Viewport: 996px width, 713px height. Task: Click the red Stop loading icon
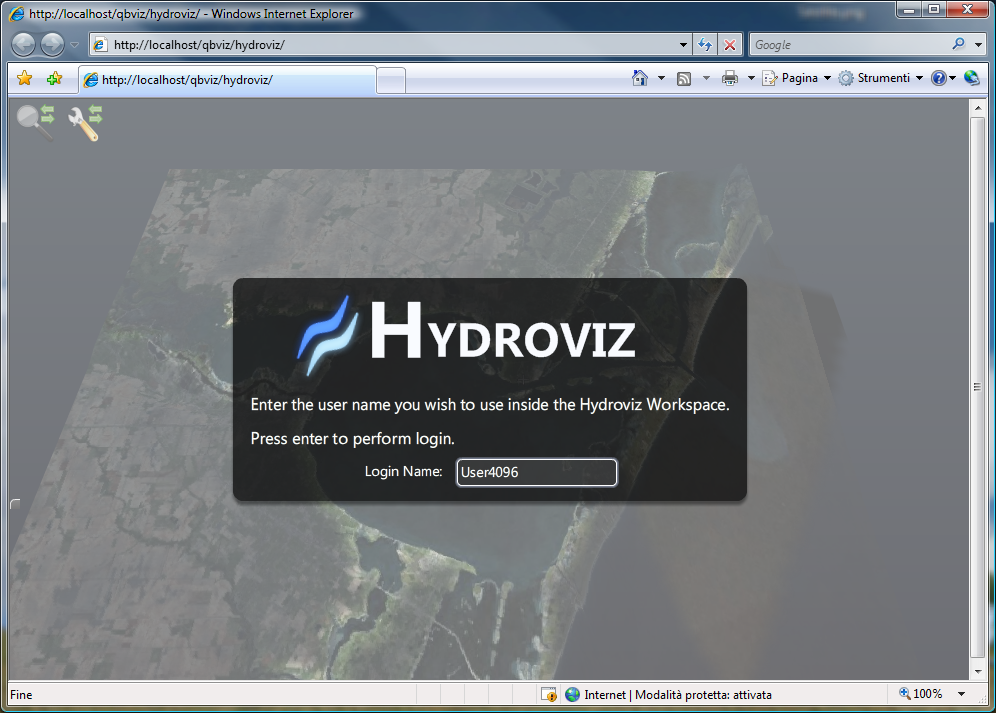coord(730,44)
